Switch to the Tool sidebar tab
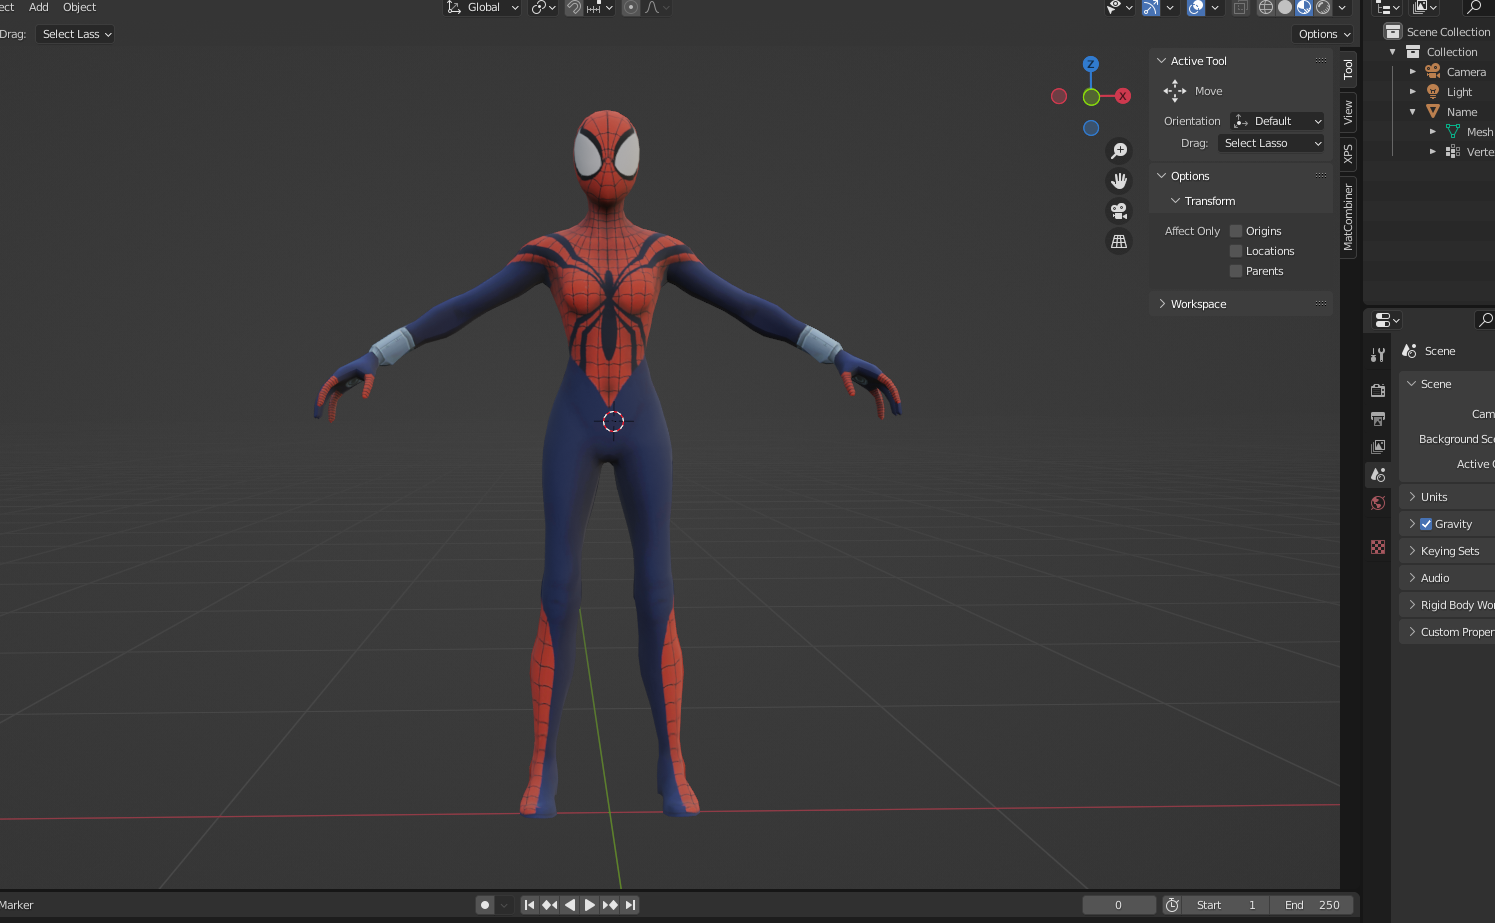 click(1348, 69)
